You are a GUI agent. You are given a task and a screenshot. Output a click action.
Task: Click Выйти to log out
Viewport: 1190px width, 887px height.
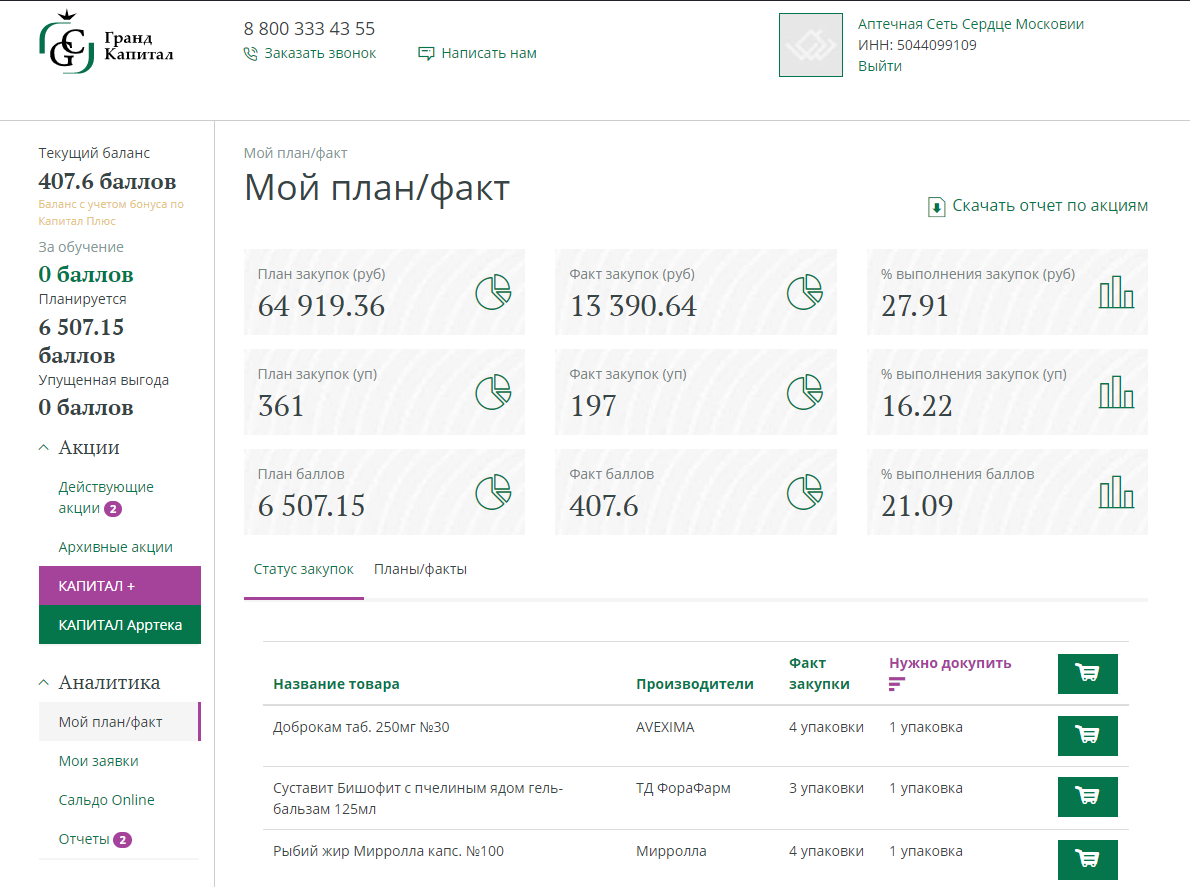879,66
